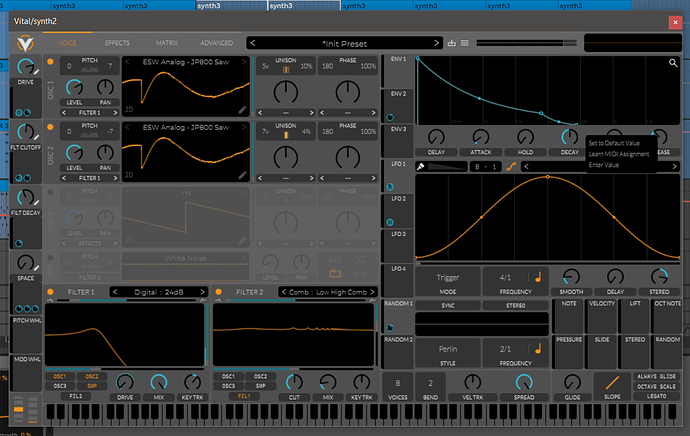Click the magnifier icon in the envelope display

674,63
